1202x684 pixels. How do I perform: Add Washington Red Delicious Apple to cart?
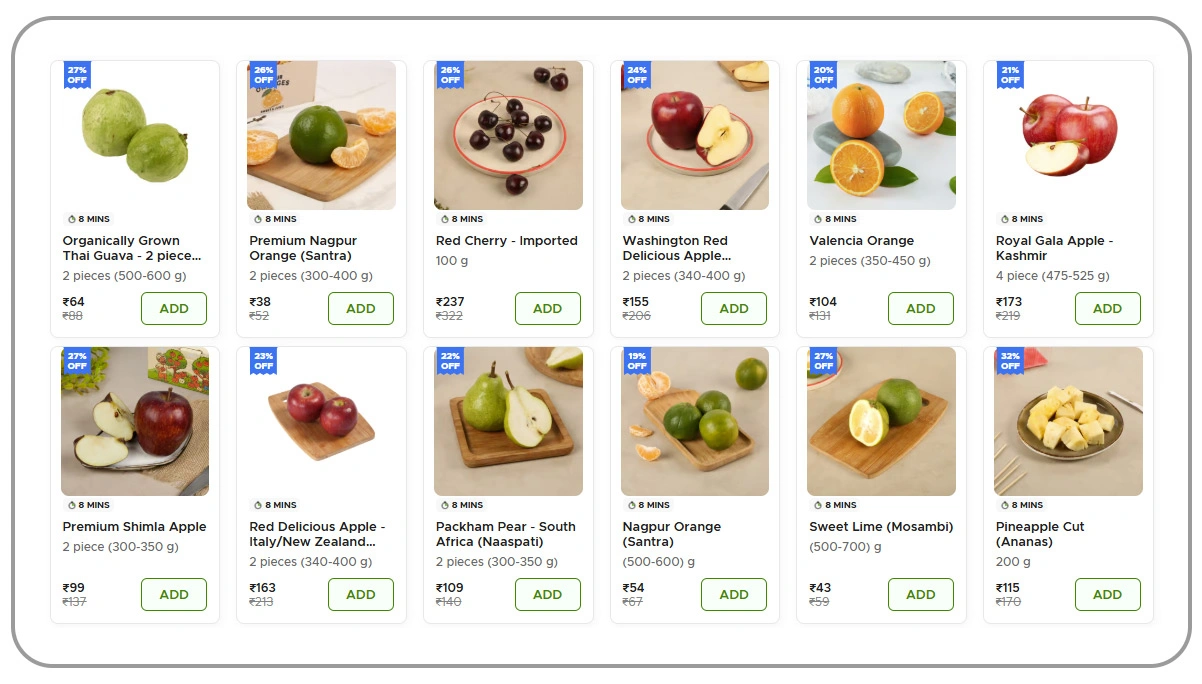[733, 308]
